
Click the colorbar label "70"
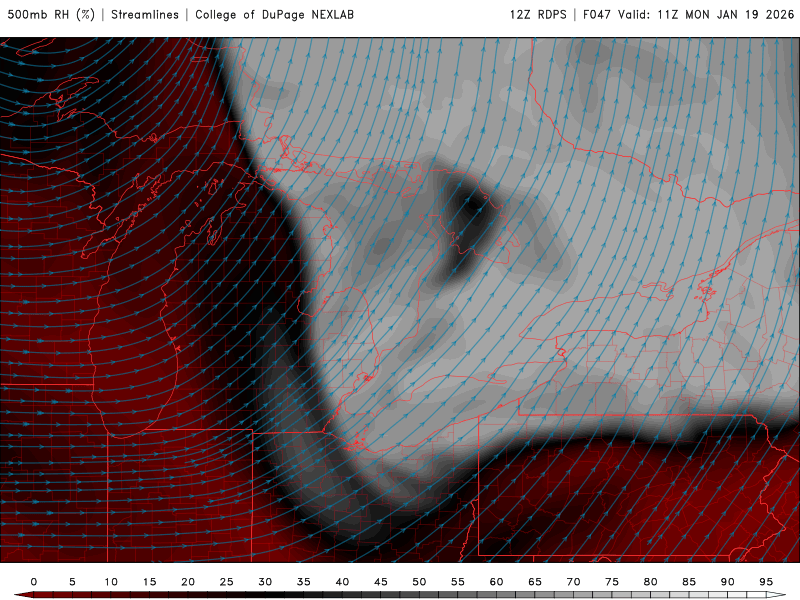click(x=573, y=582)
